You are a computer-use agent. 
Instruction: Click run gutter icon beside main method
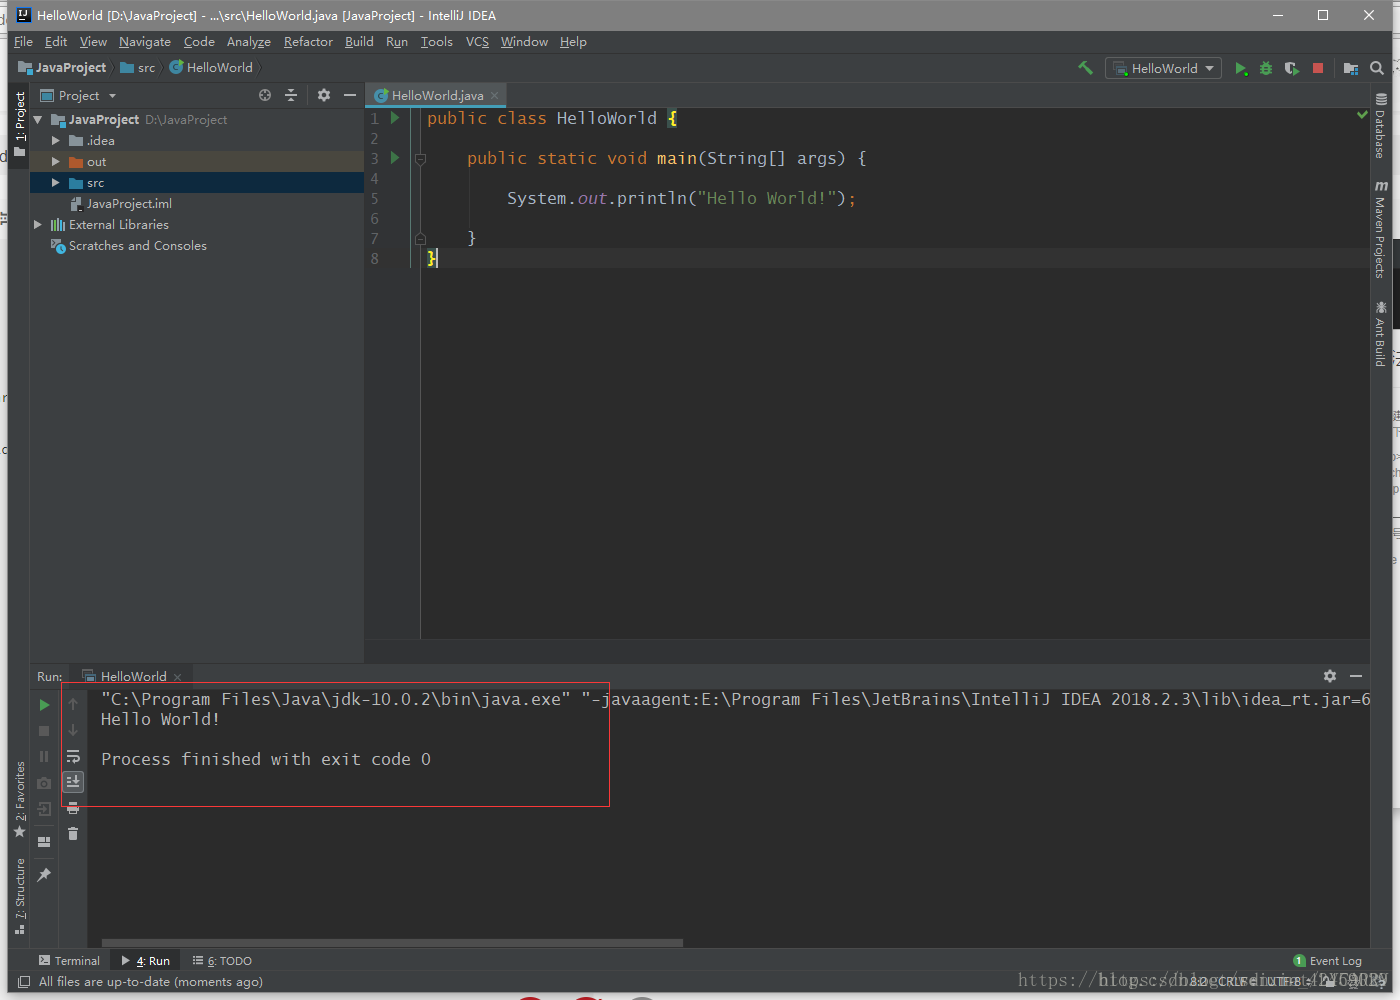tap(395, 158)
